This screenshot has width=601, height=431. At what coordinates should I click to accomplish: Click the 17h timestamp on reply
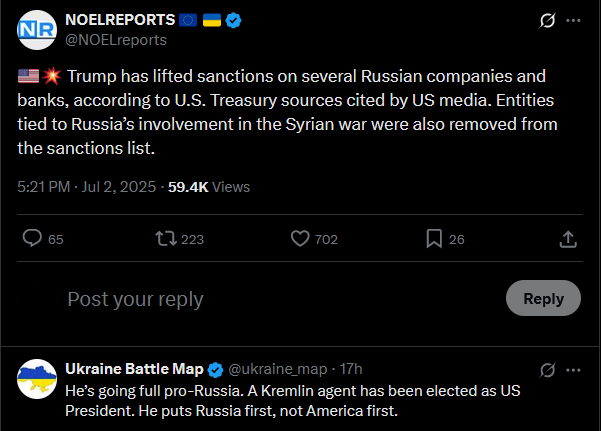tap(351, 369)
